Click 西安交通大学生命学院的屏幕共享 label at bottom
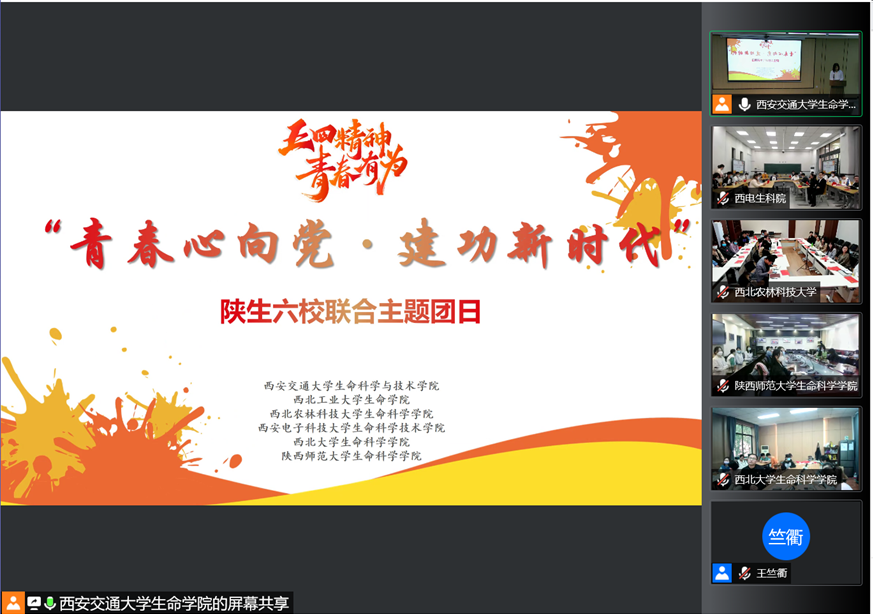This screenshot has height=614, width=873. [x=174, y=603]
